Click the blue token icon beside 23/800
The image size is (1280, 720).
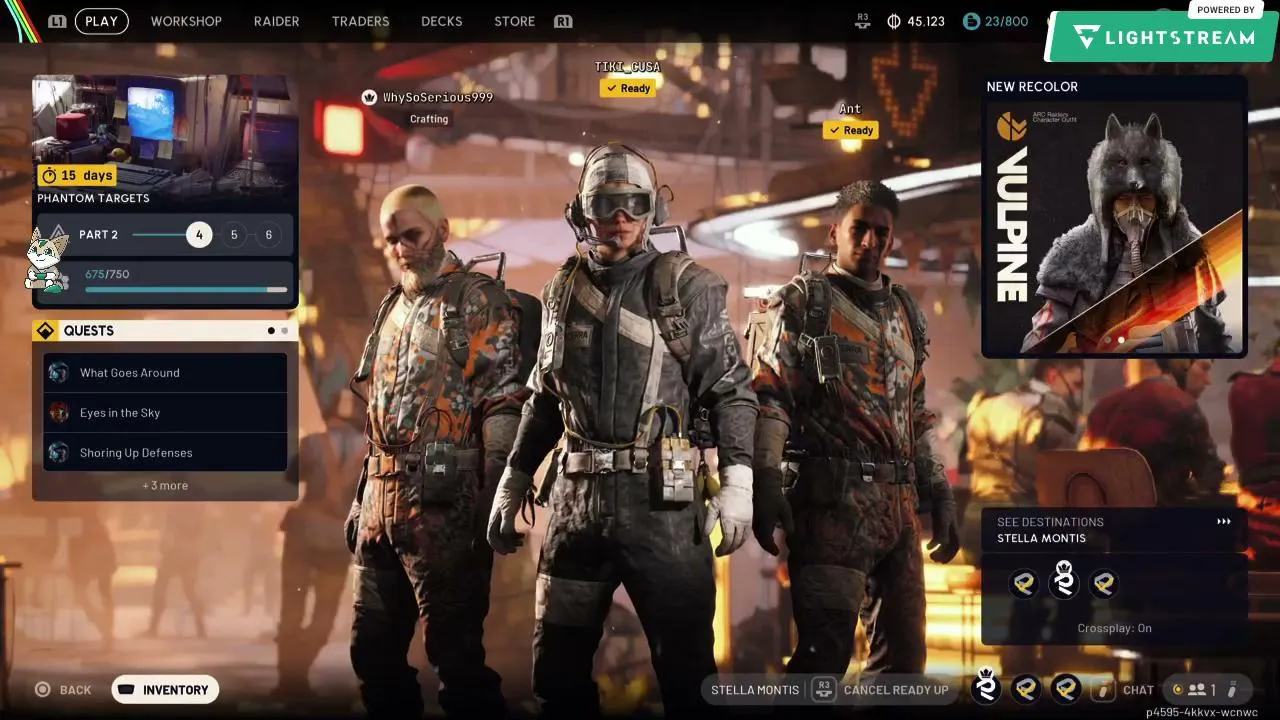(x=971, y=21)
